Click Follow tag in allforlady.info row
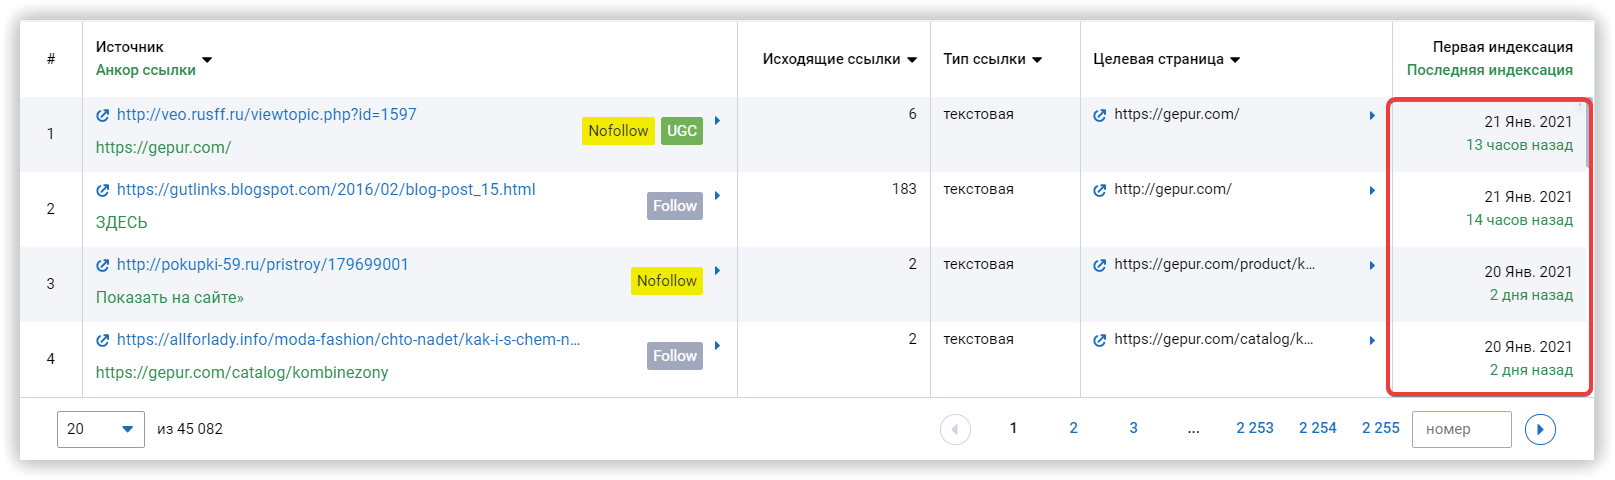The image size is (1615, 480). (x=675, y=356)
